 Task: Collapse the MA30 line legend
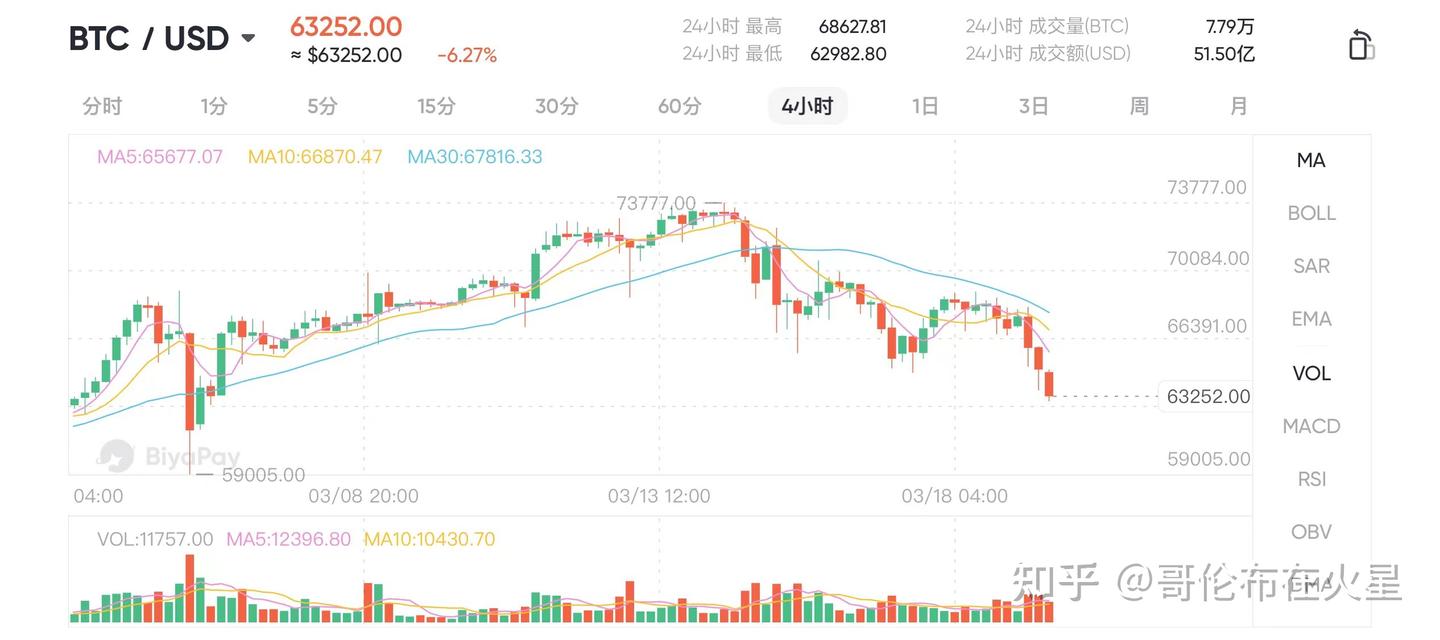click(474, 156)
